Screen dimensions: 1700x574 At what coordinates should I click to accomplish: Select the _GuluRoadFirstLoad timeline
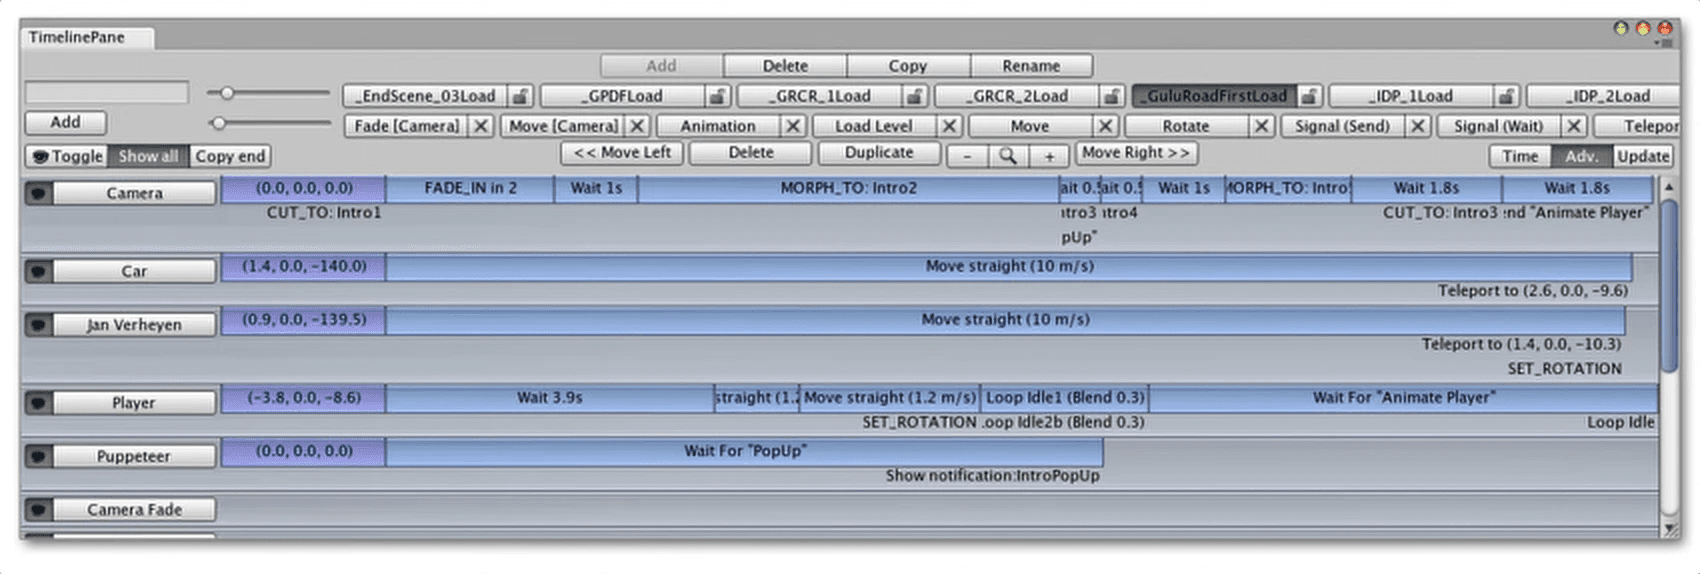(1215, 96)
